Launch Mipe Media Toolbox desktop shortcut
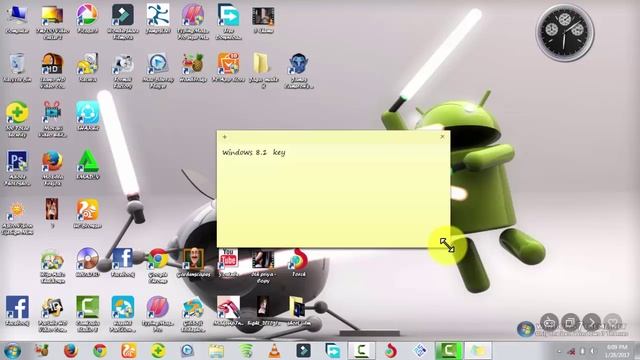Screen dimensions: 640x360 pos(52,265)
